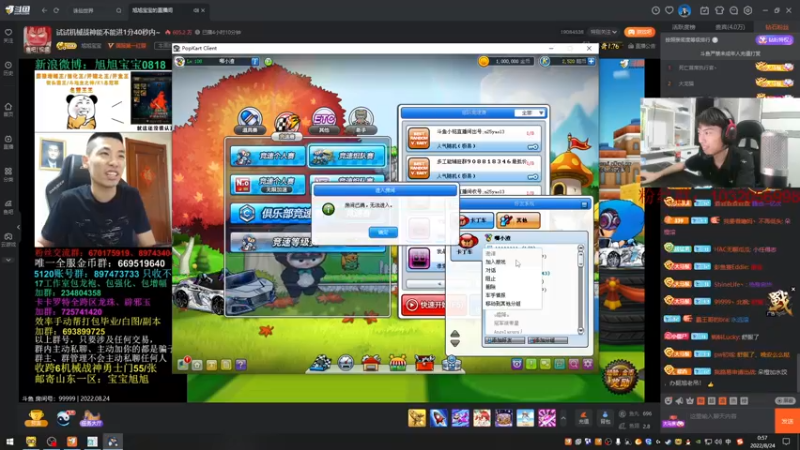The height and width of the screenshot is (450, 800).
Task: Open the striped-awning shop icon in bottom bar
Action: [397, 363]
